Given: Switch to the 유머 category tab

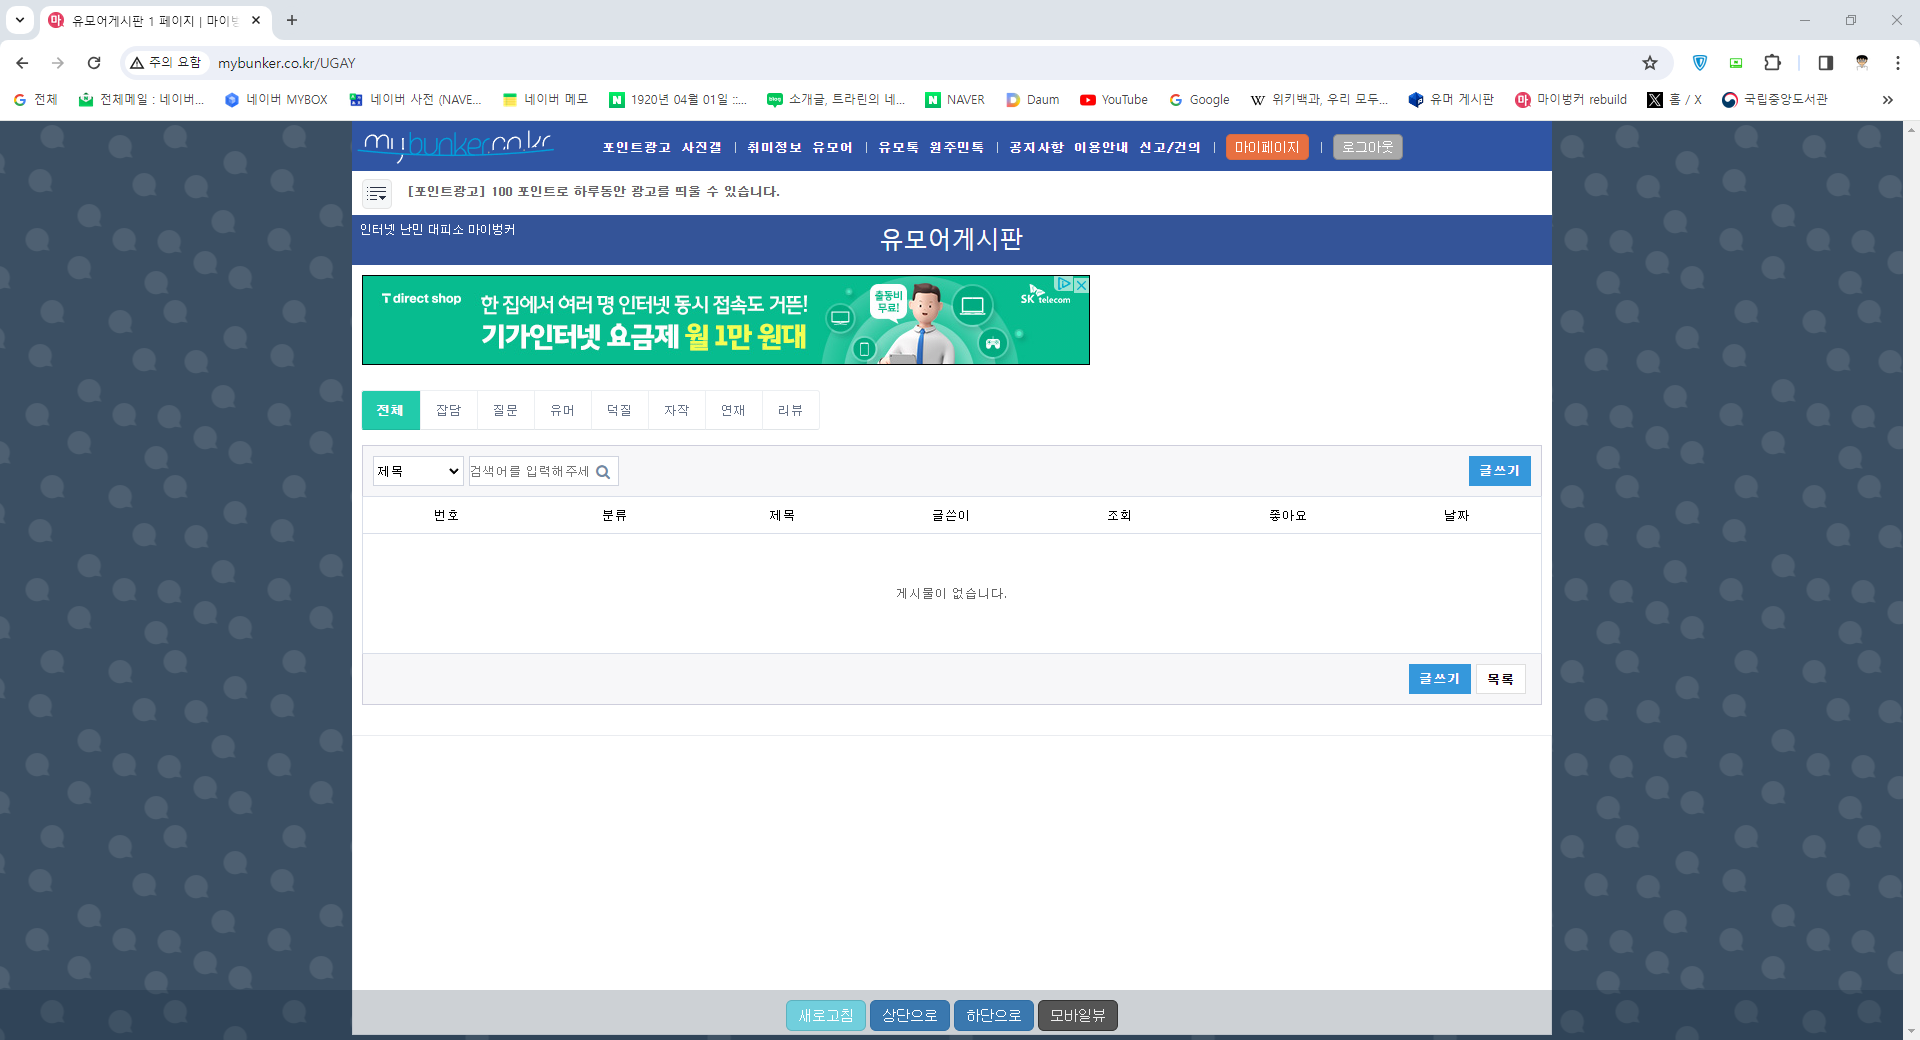Looking at the screenshot, I should (x=562, y=411).
